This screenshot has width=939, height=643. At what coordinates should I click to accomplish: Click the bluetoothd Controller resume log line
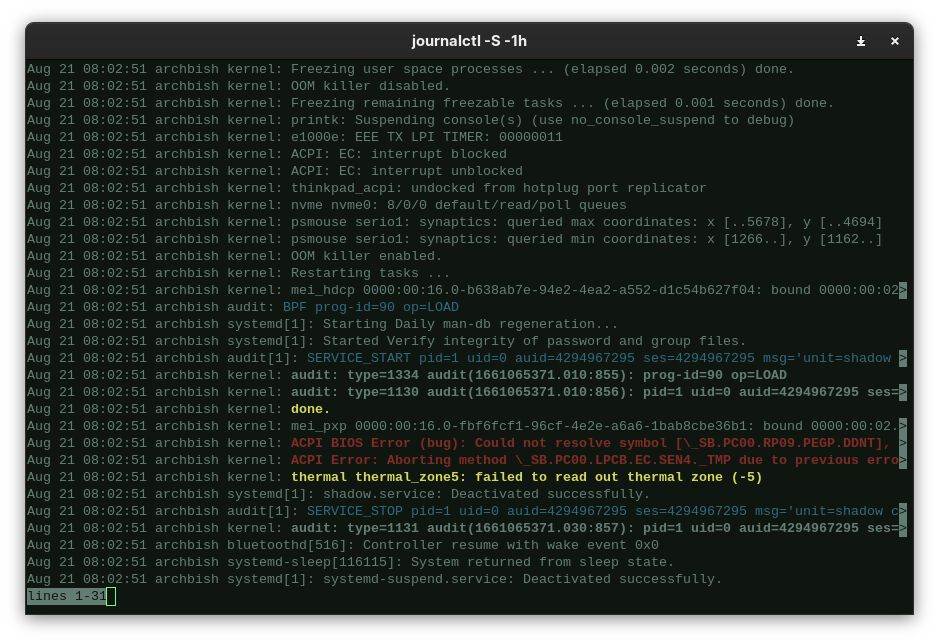(x=510, y=545)
